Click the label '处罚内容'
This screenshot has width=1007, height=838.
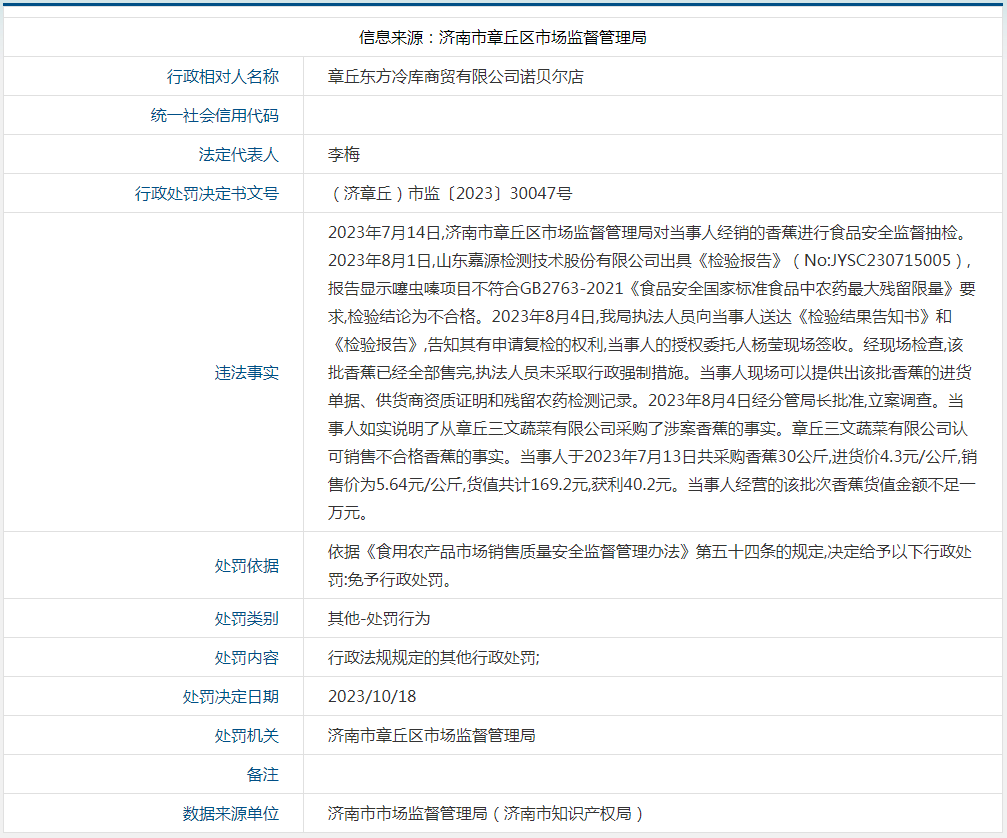click(x=247, y=658)
